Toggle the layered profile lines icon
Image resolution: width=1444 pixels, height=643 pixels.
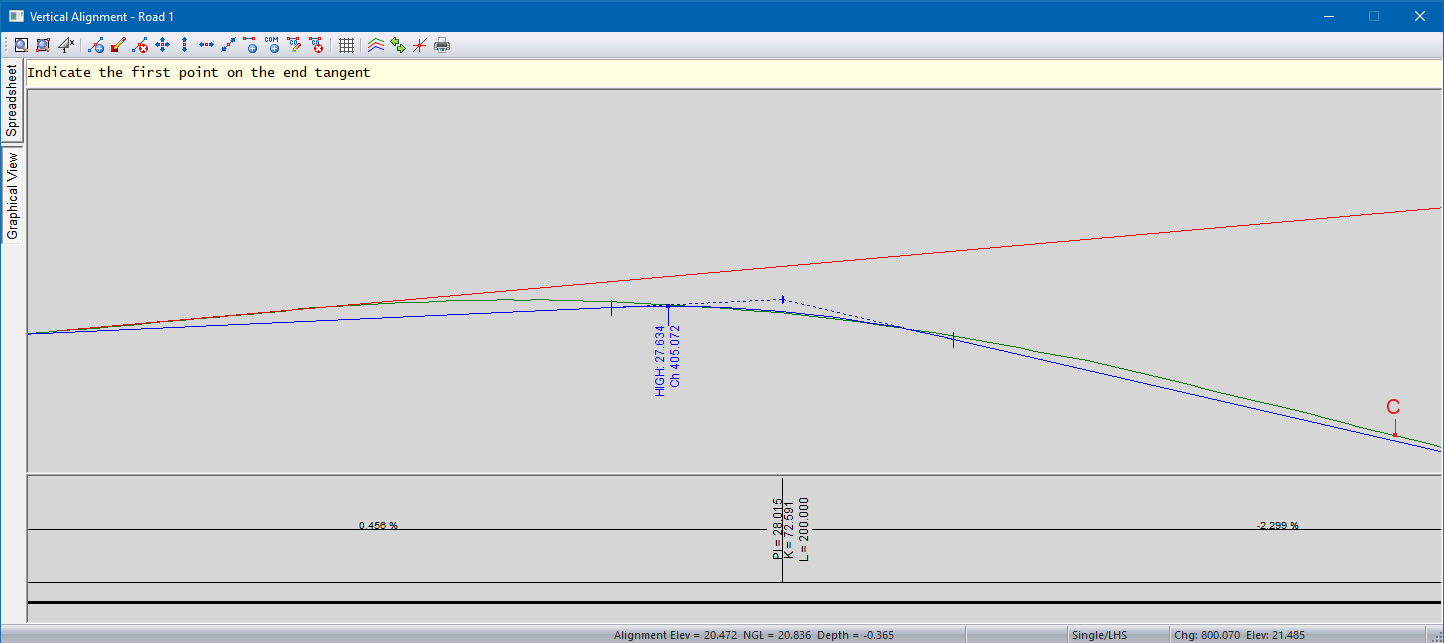pyautogui.click(x=376, y=45)
